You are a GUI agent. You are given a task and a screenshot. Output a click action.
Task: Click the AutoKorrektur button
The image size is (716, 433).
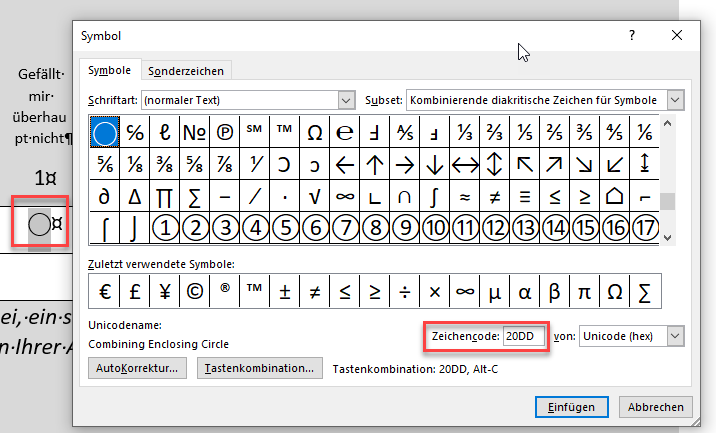tap(137, 368)
